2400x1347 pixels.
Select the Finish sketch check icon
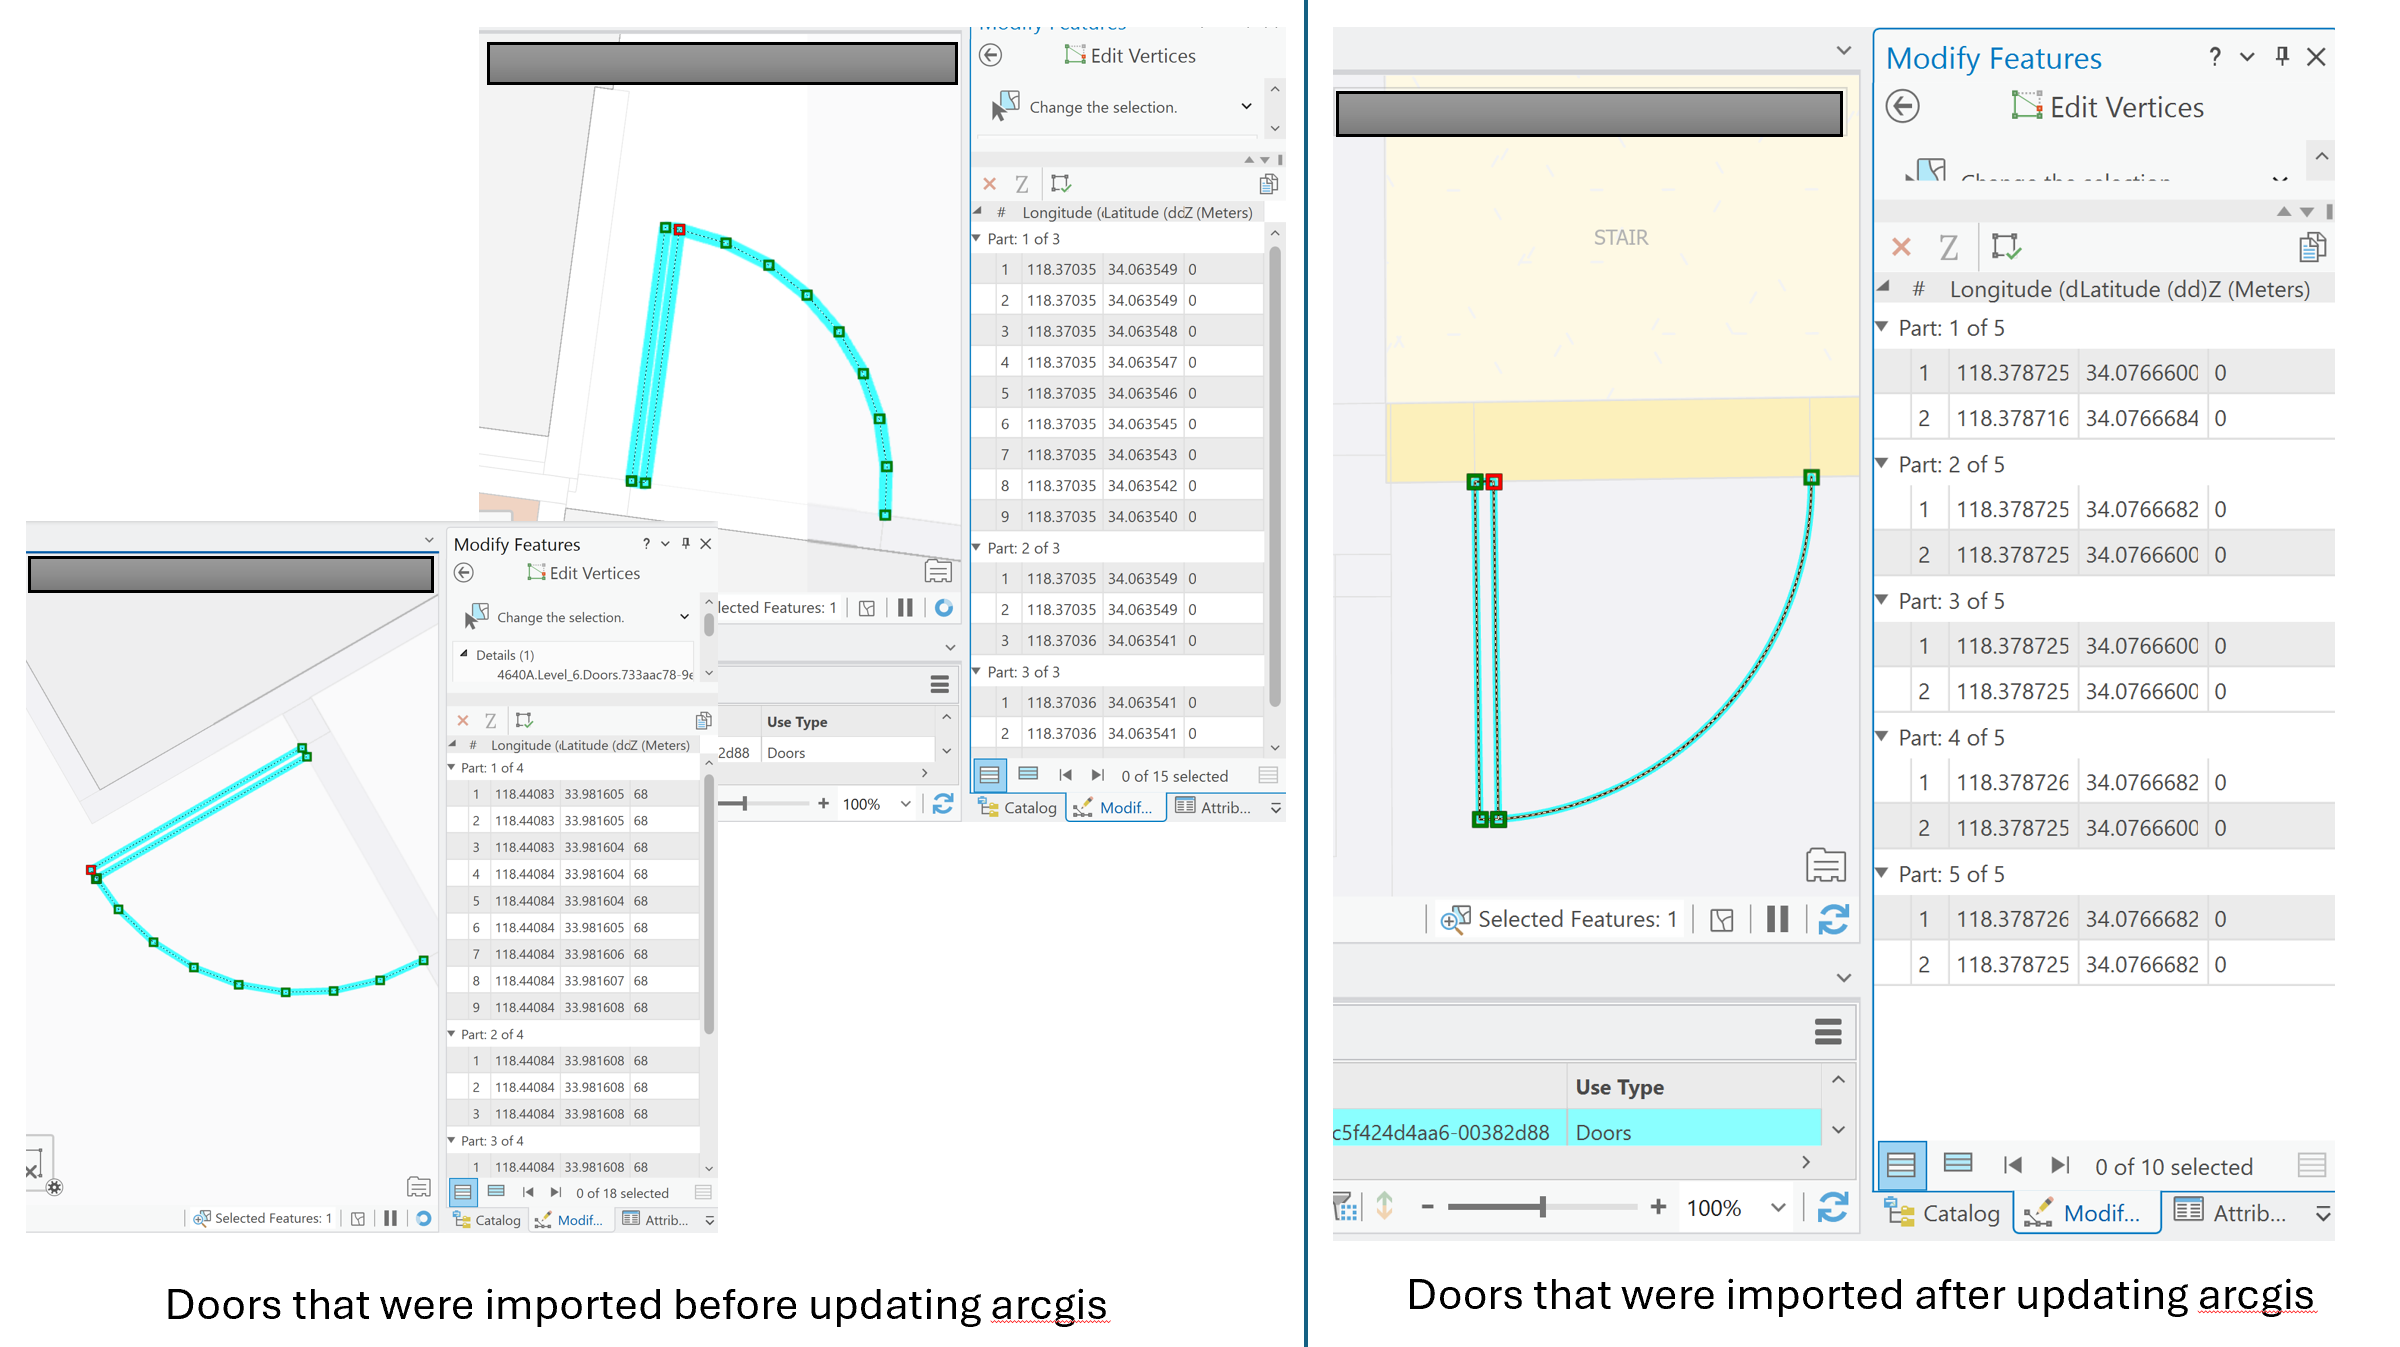(2007, 246)
